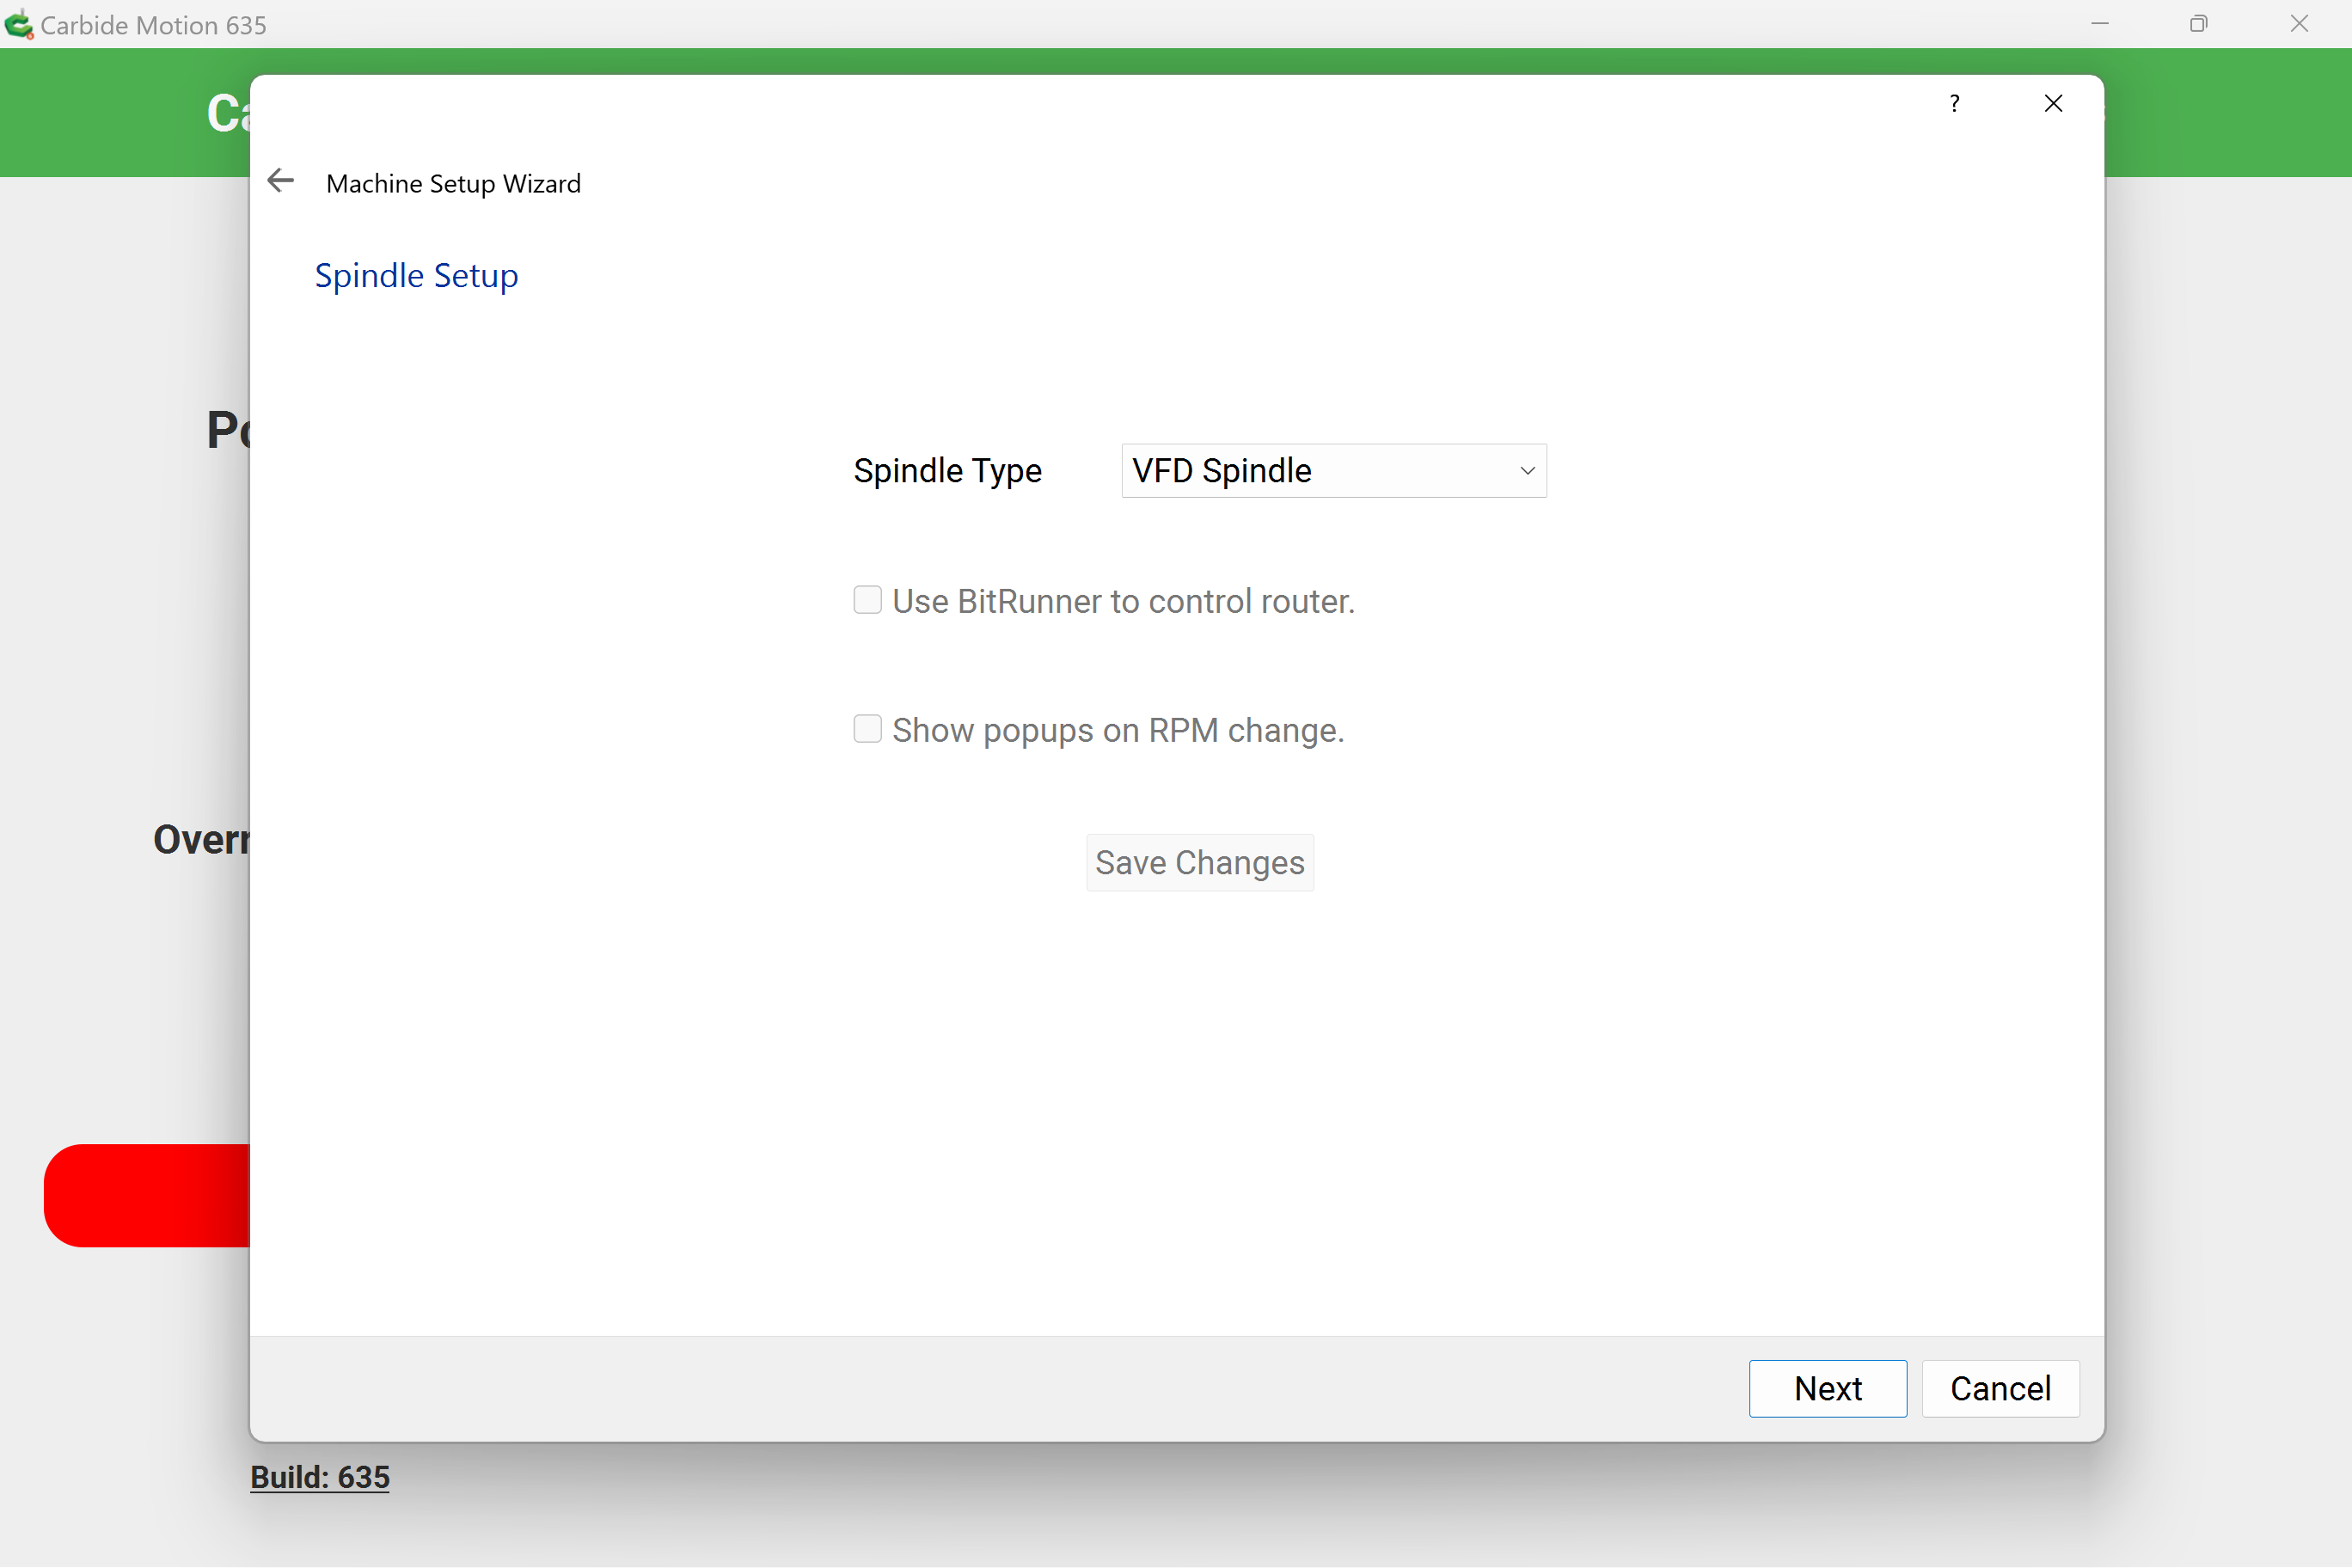Click the dropdown chevron beside VFD Spindle
Image resolution: width=2352 pixels, height=1568 pixels.
[x=1527, y=471]
